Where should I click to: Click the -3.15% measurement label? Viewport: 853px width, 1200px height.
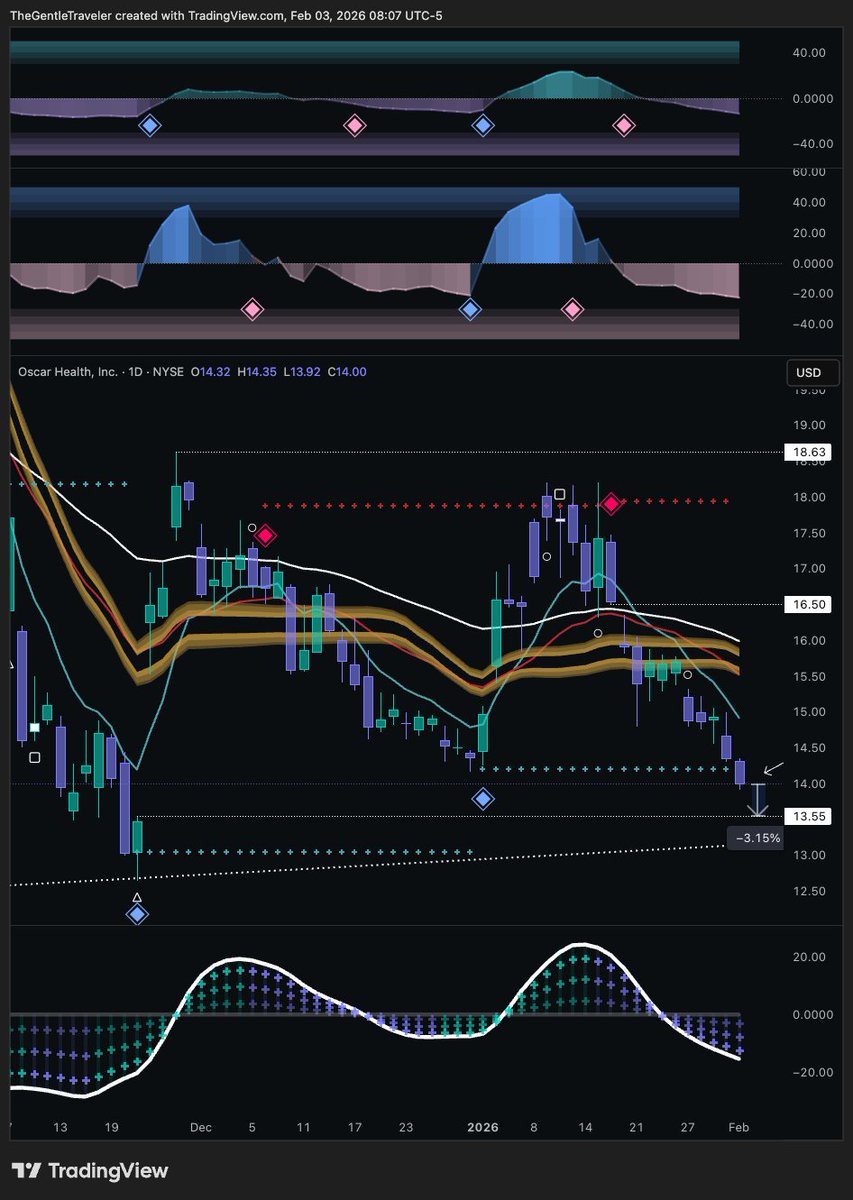point(754,838)
